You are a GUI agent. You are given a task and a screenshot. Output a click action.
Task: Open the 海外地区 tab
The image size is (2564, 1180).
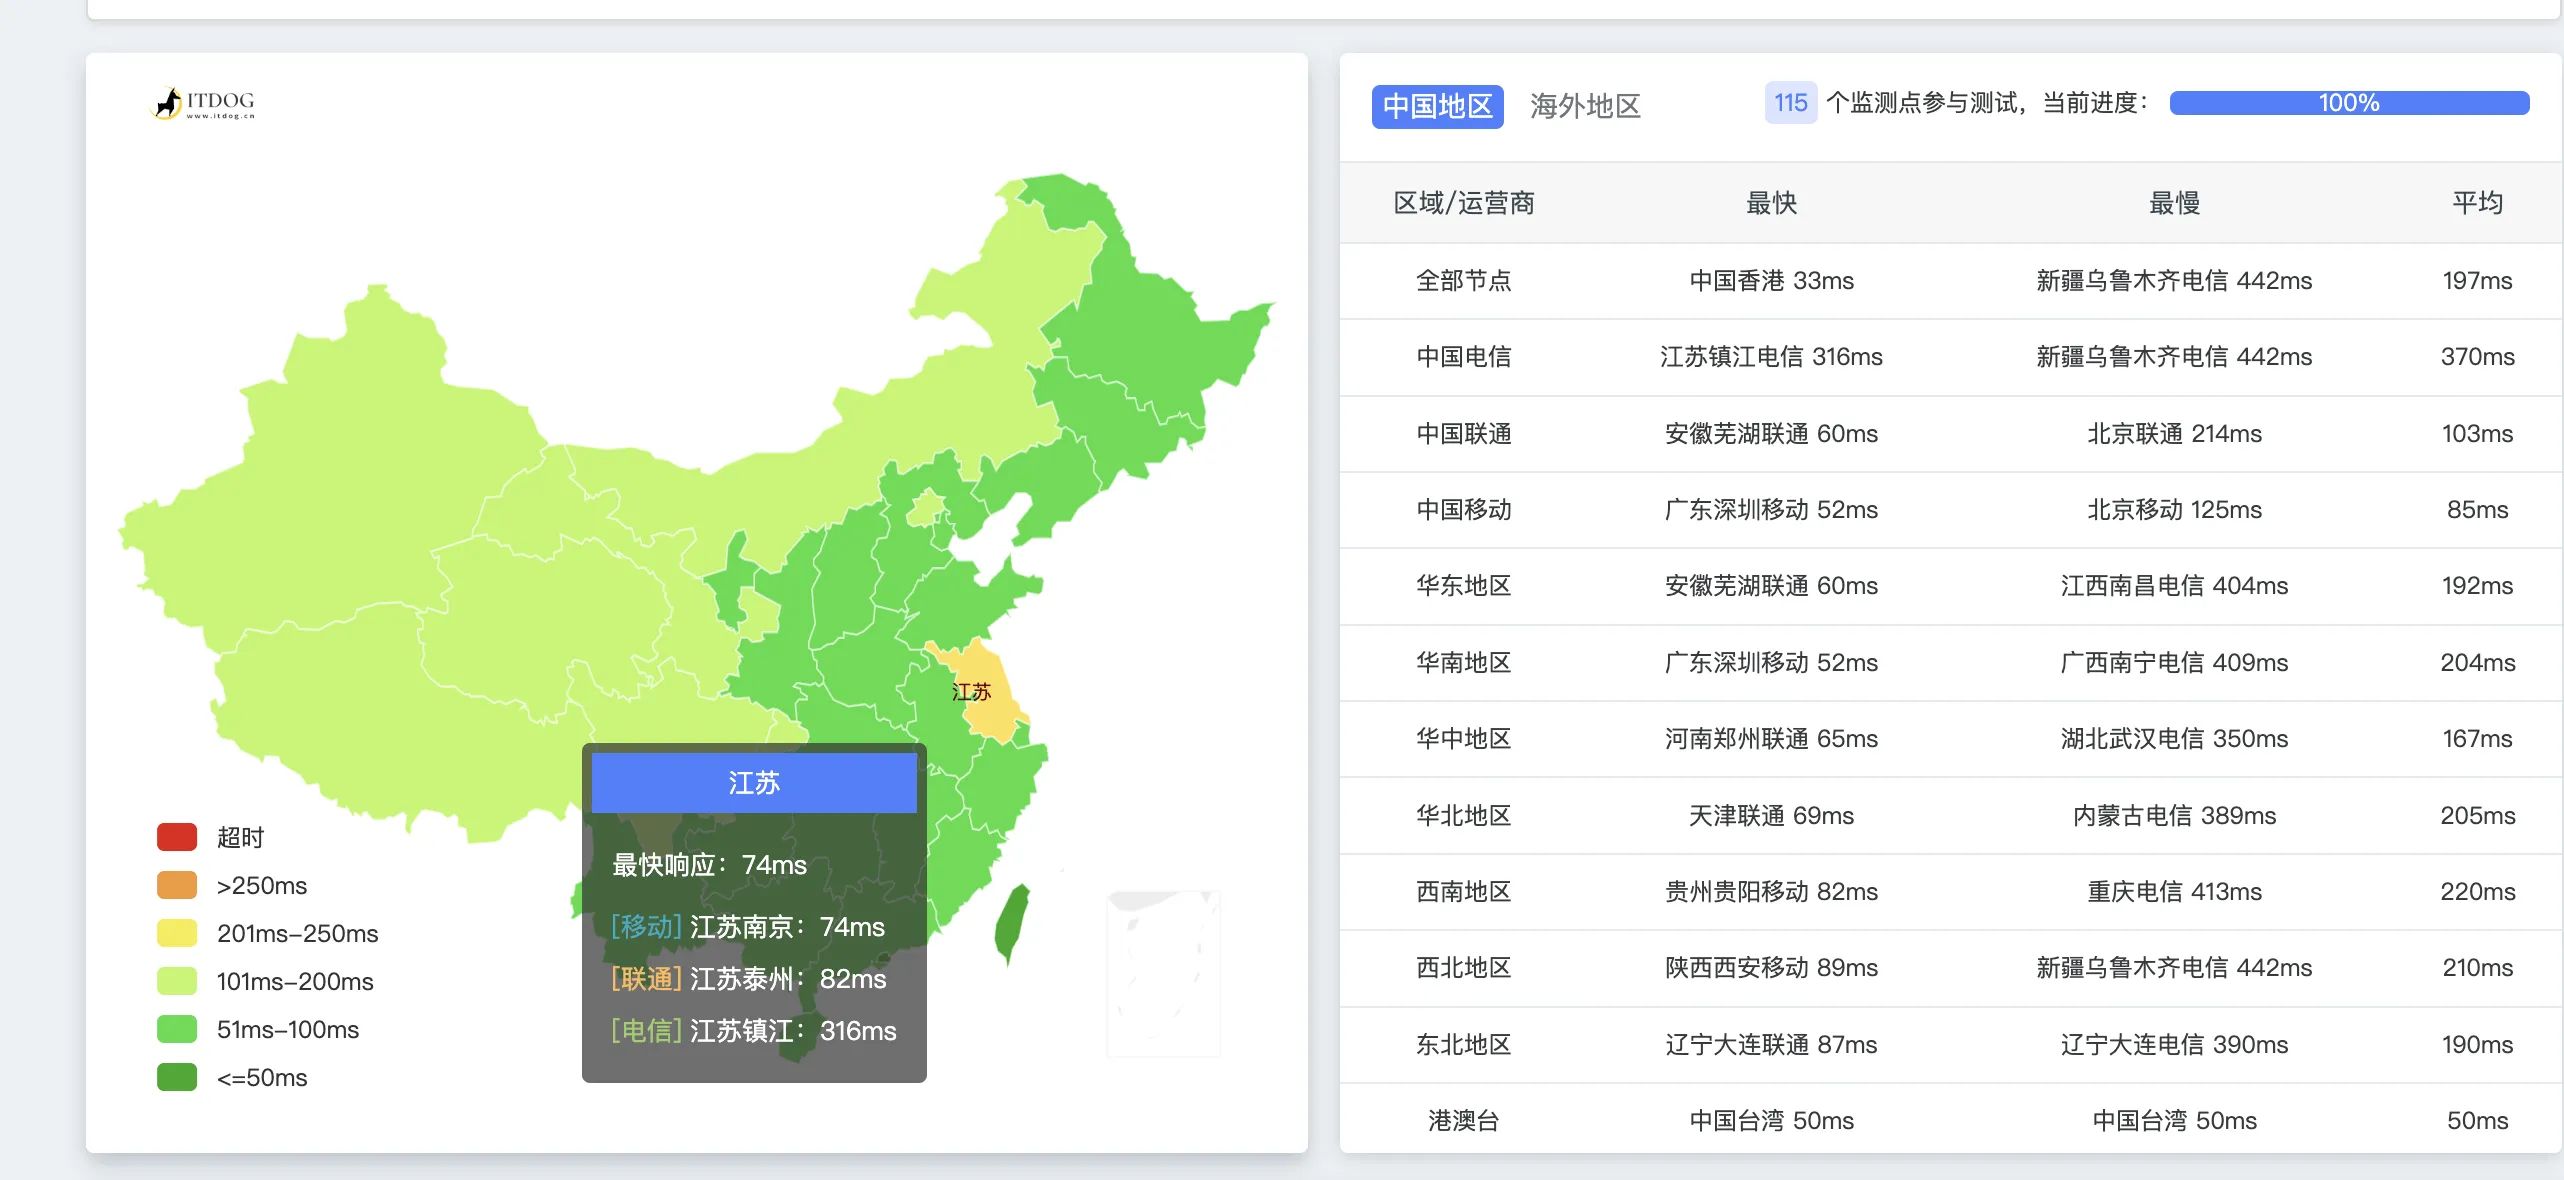[1585, 106]
